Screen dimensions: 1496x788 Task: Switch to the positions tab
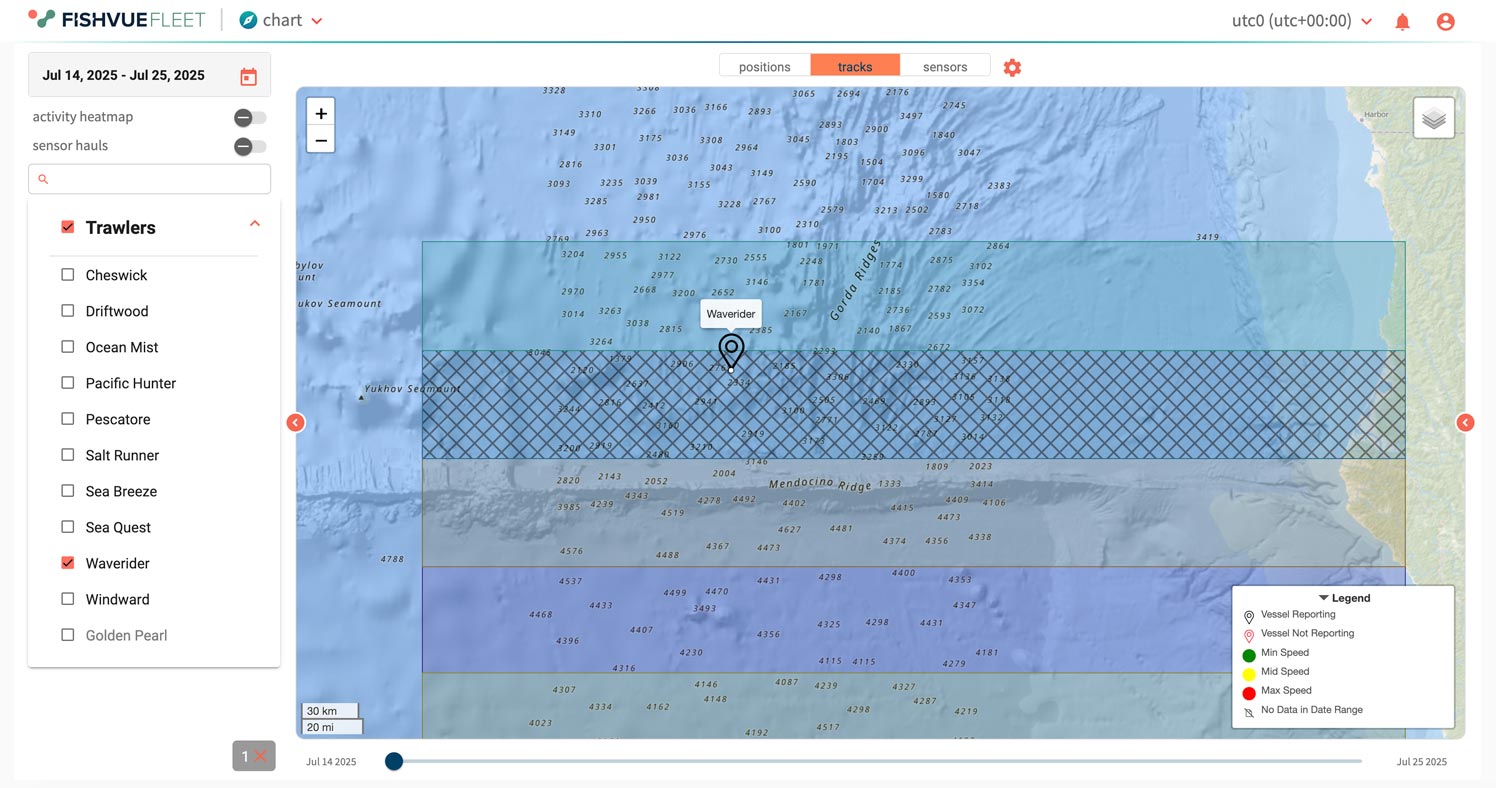pyautogui.click(x=764, y=67)
